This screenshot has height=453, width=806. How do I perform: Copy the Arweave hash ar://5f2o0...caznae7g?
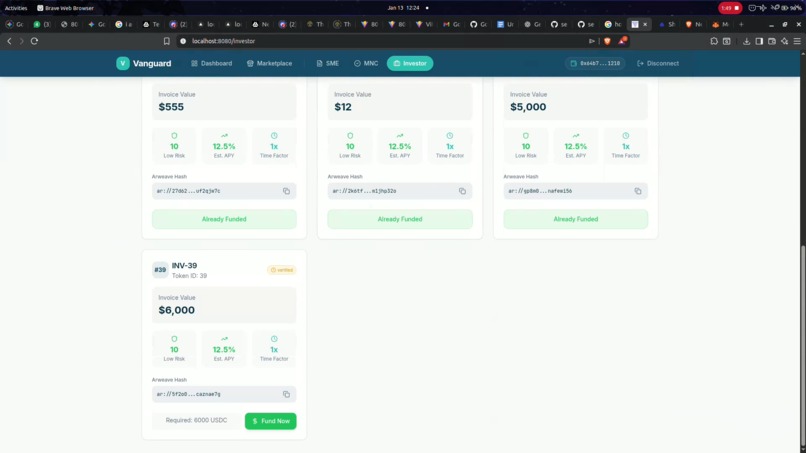click(x=286, y=394)
